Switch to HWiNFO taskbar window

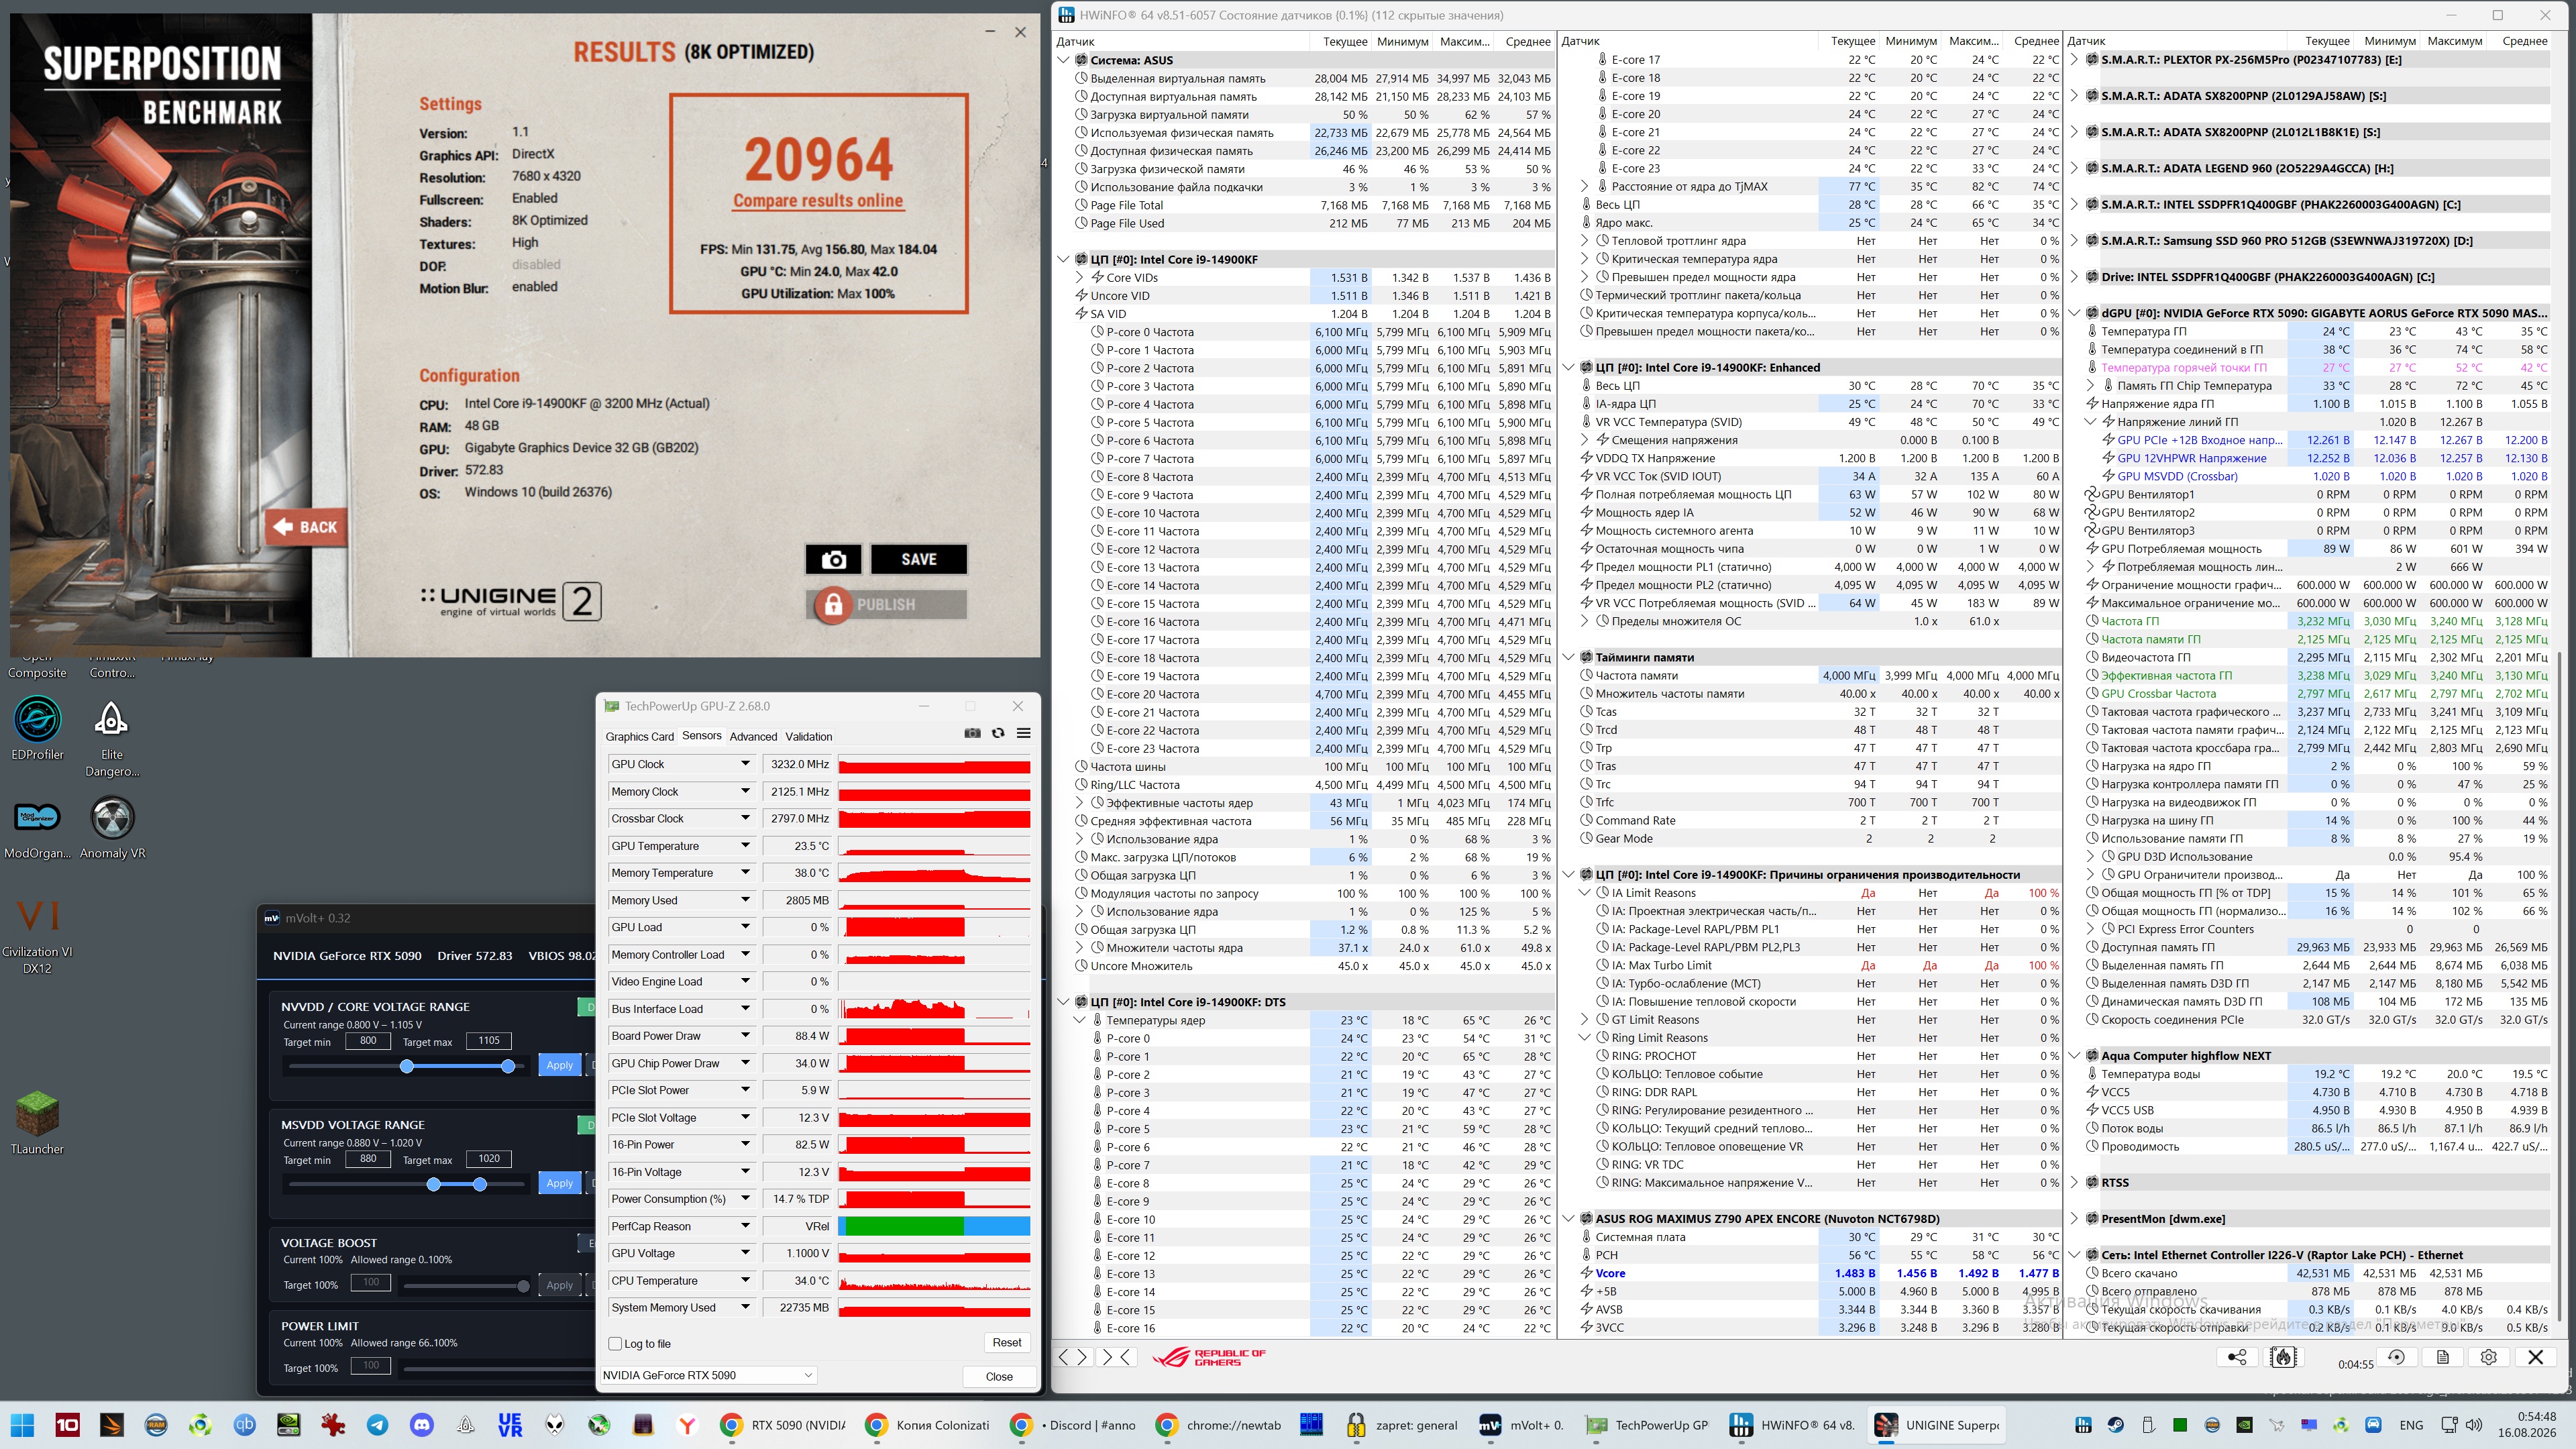[1792, 1425]
